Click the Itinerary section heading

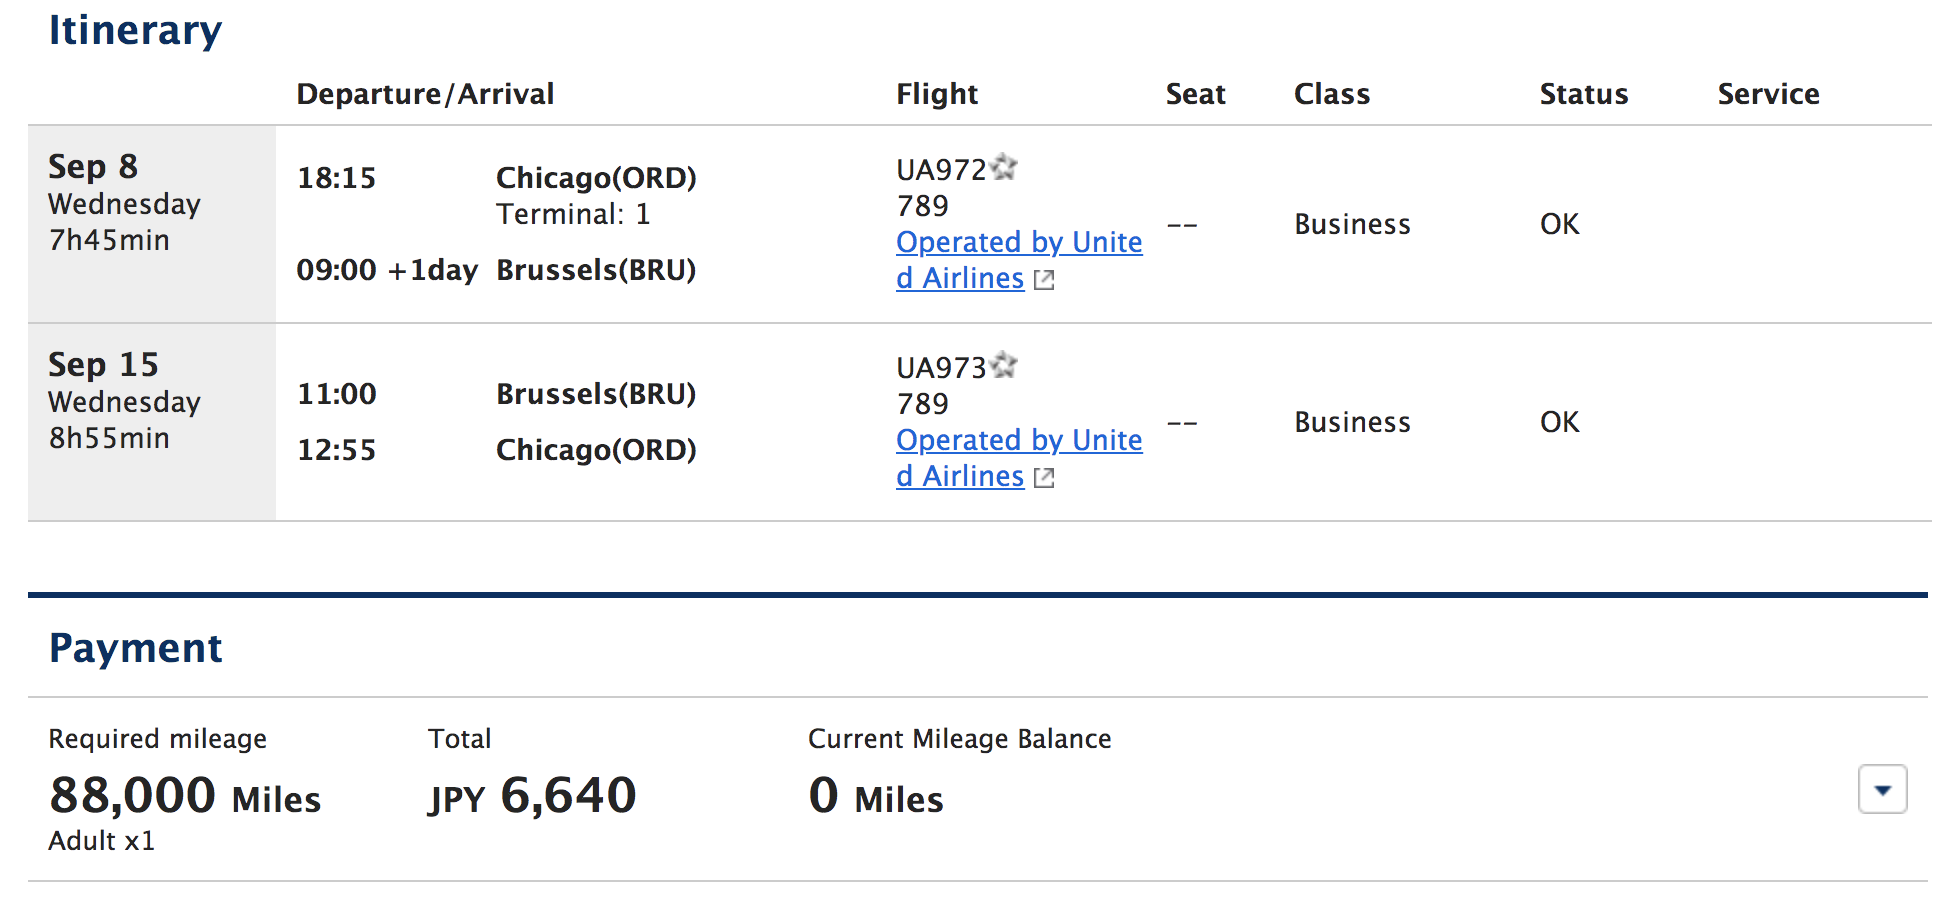click(x=135, y=30)
